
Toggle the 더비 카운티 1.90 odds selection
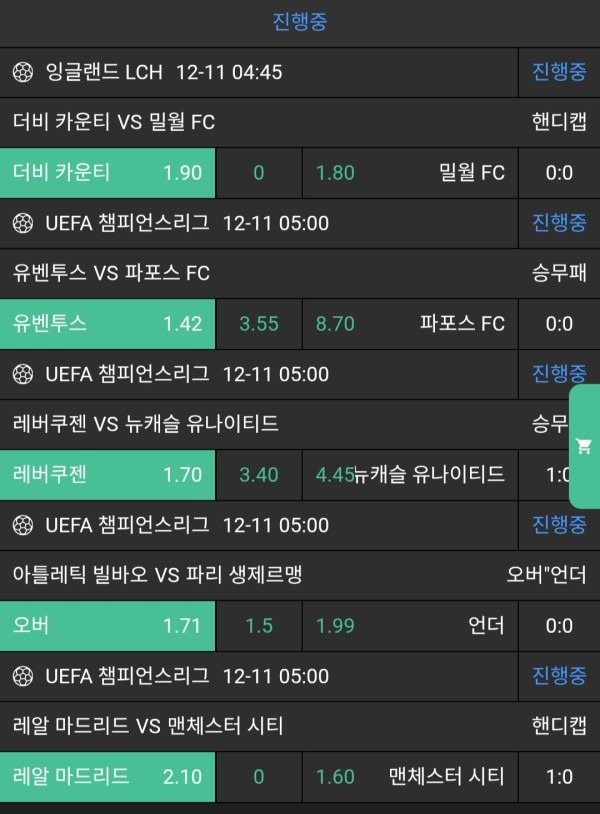(x=107, y=172)
